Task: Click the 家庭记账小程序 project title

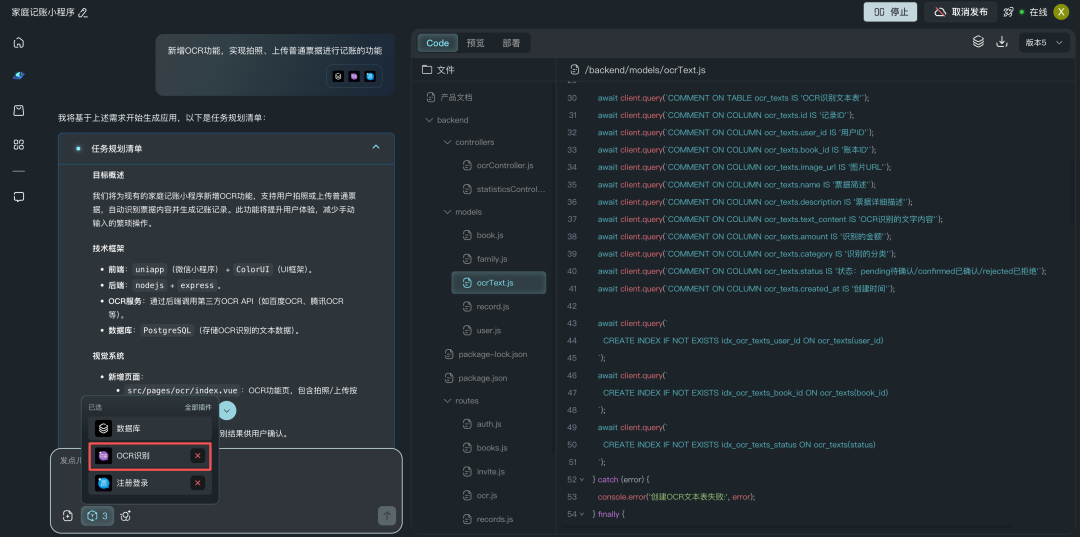Action: 43,12
